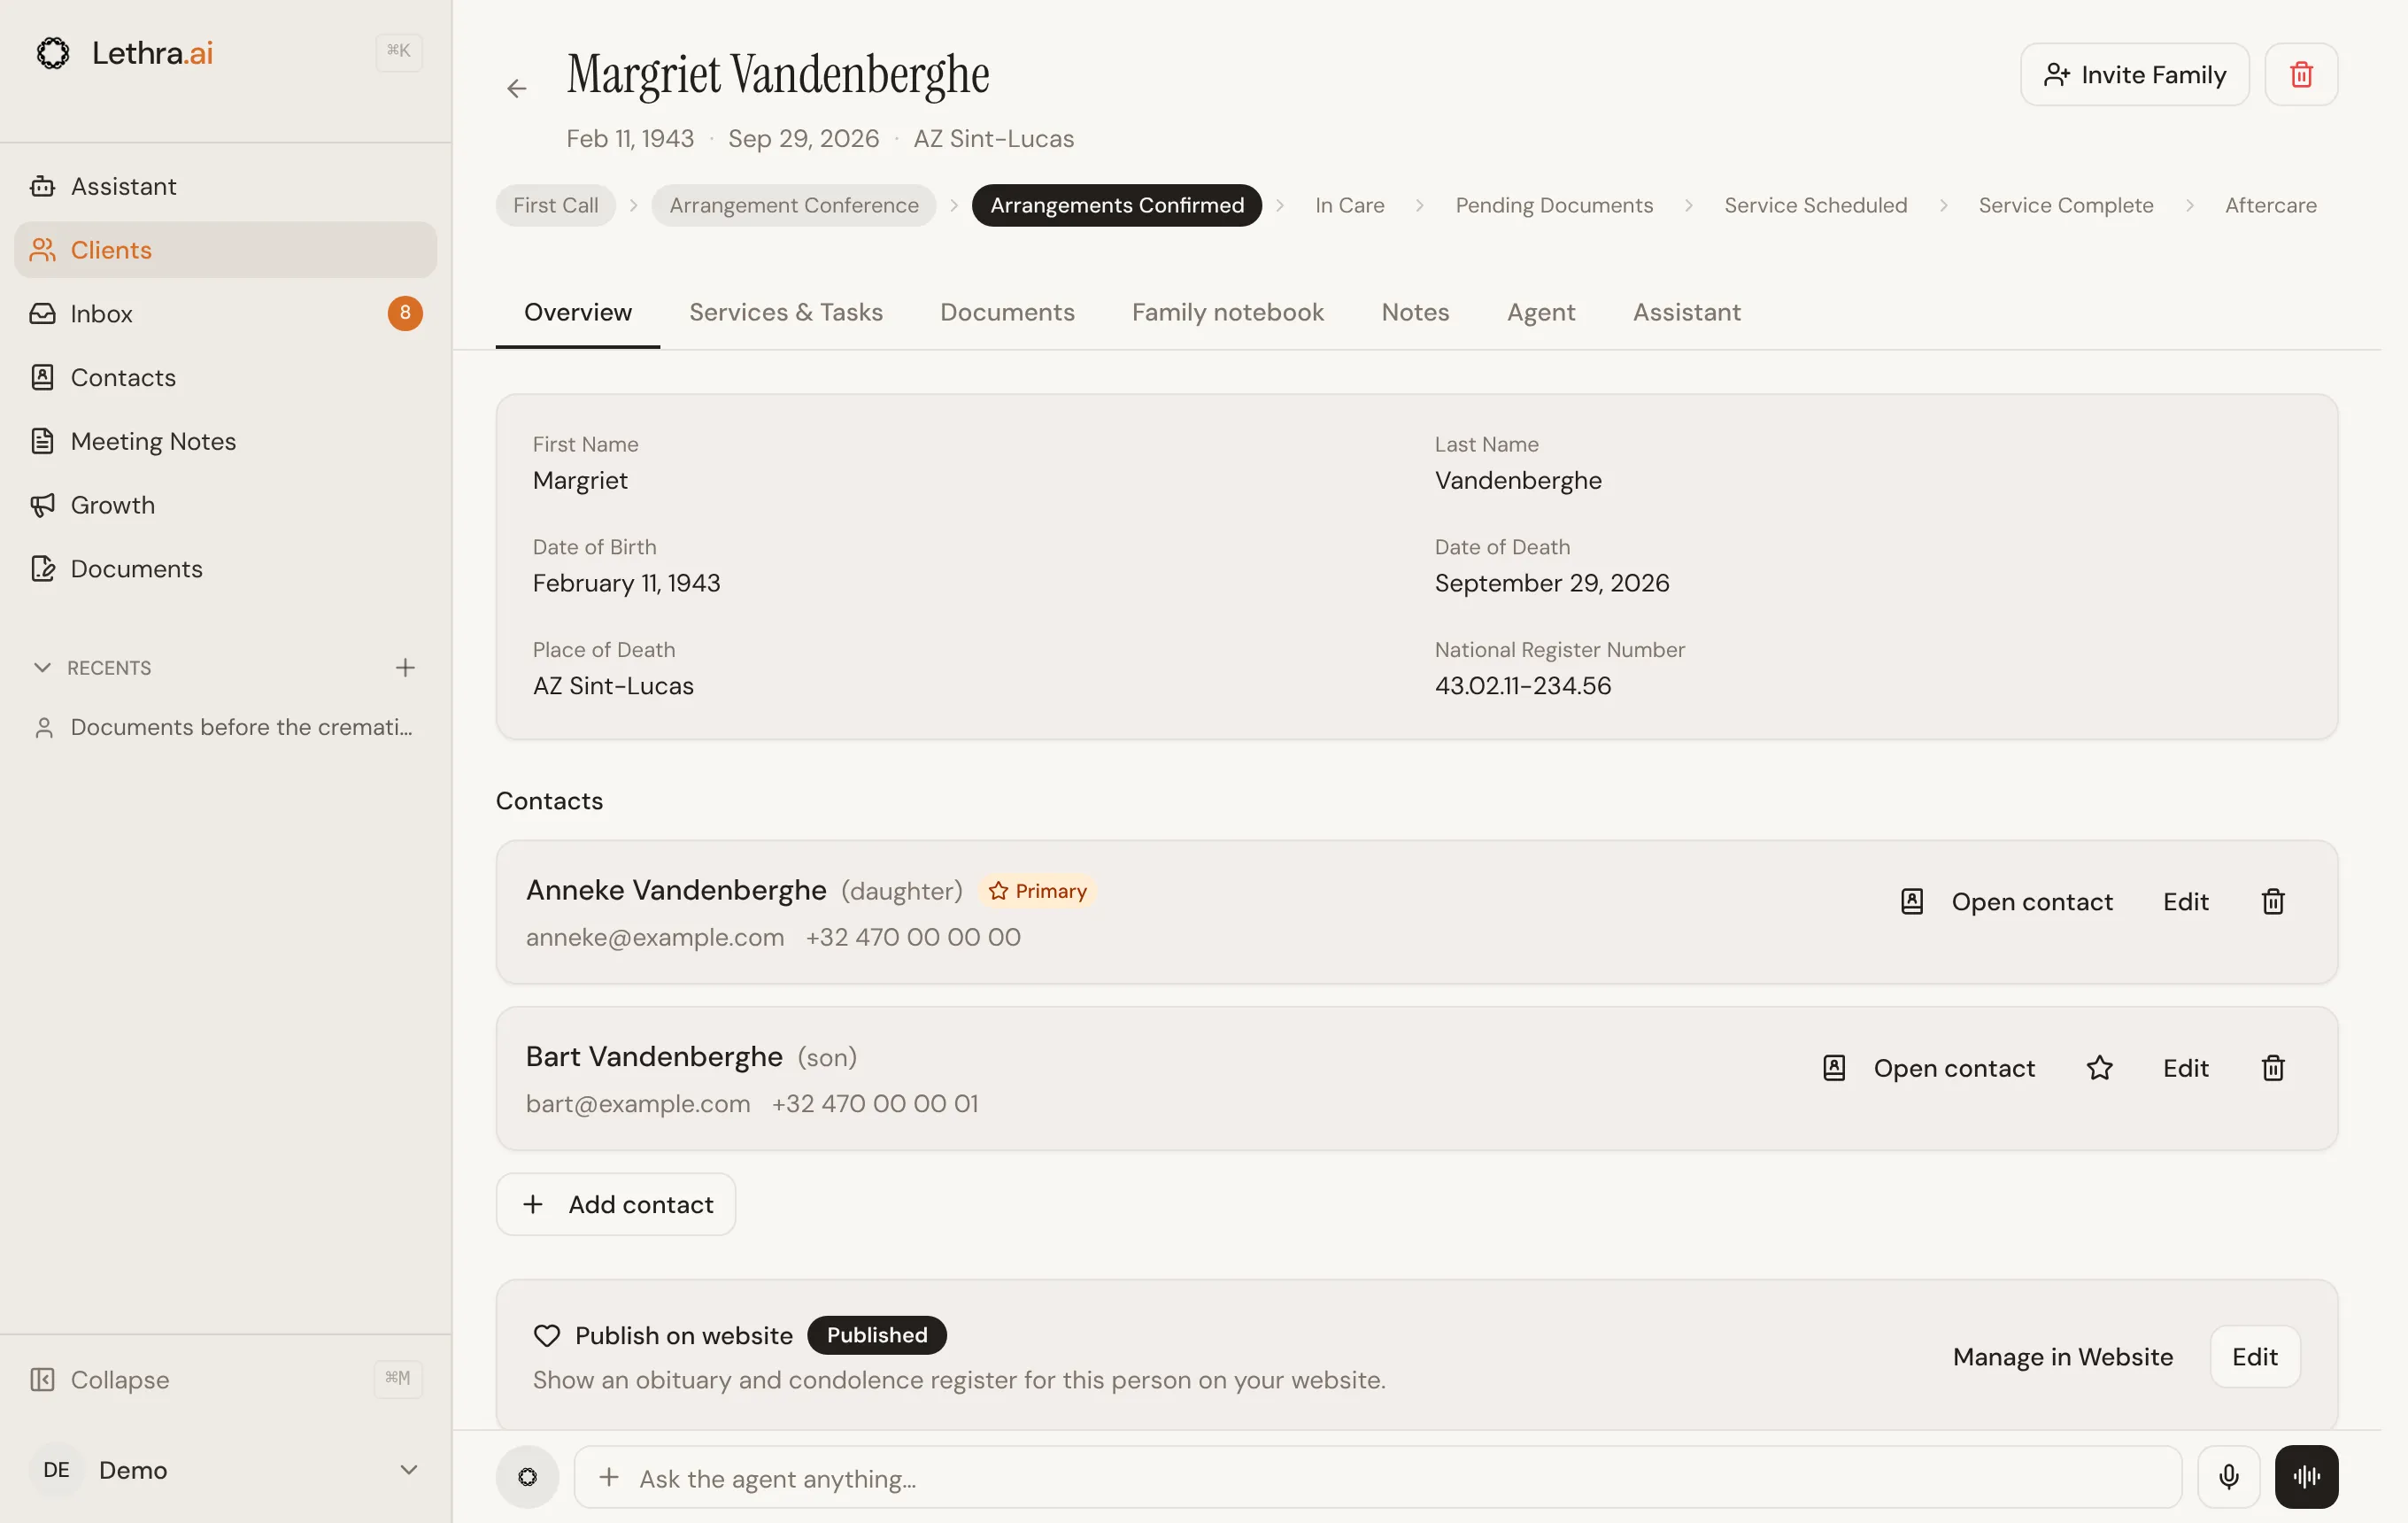Open Inbox in sidebar
Image resolution: width=2408 pixels, height=1523 pixels.
click(226, 314)
